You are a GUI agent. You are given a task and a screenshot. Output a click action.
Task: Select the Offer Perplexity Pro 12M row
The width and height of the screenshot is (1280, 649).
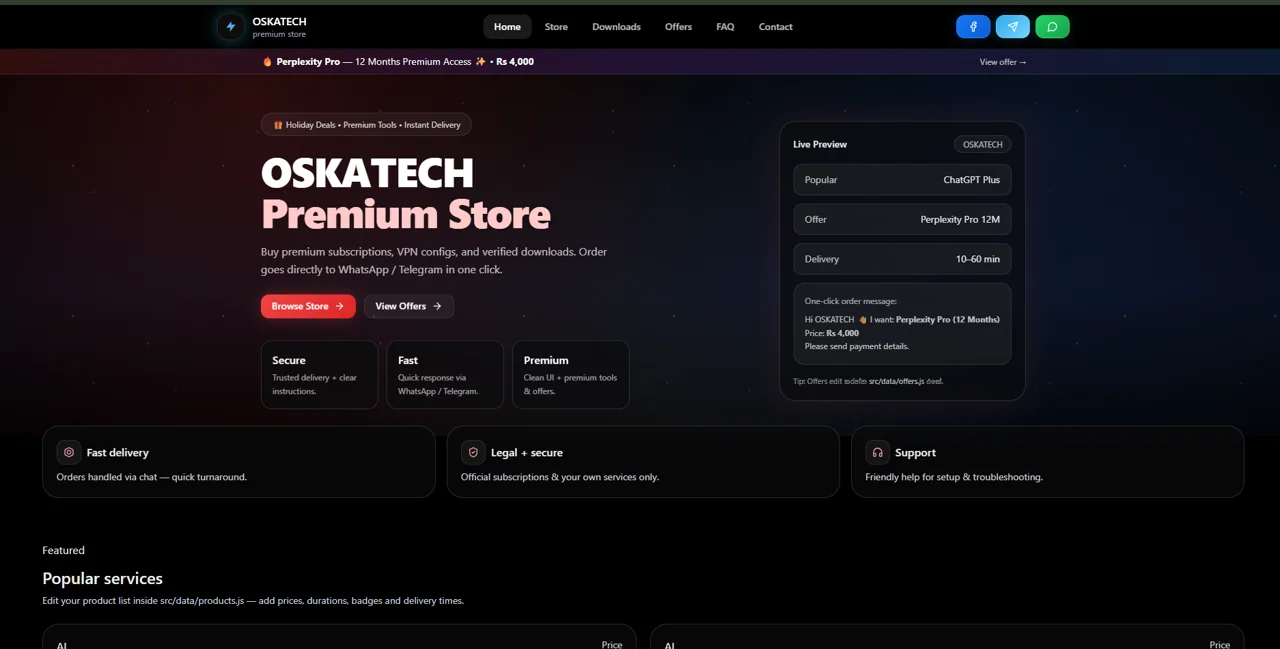pos(902,219)
